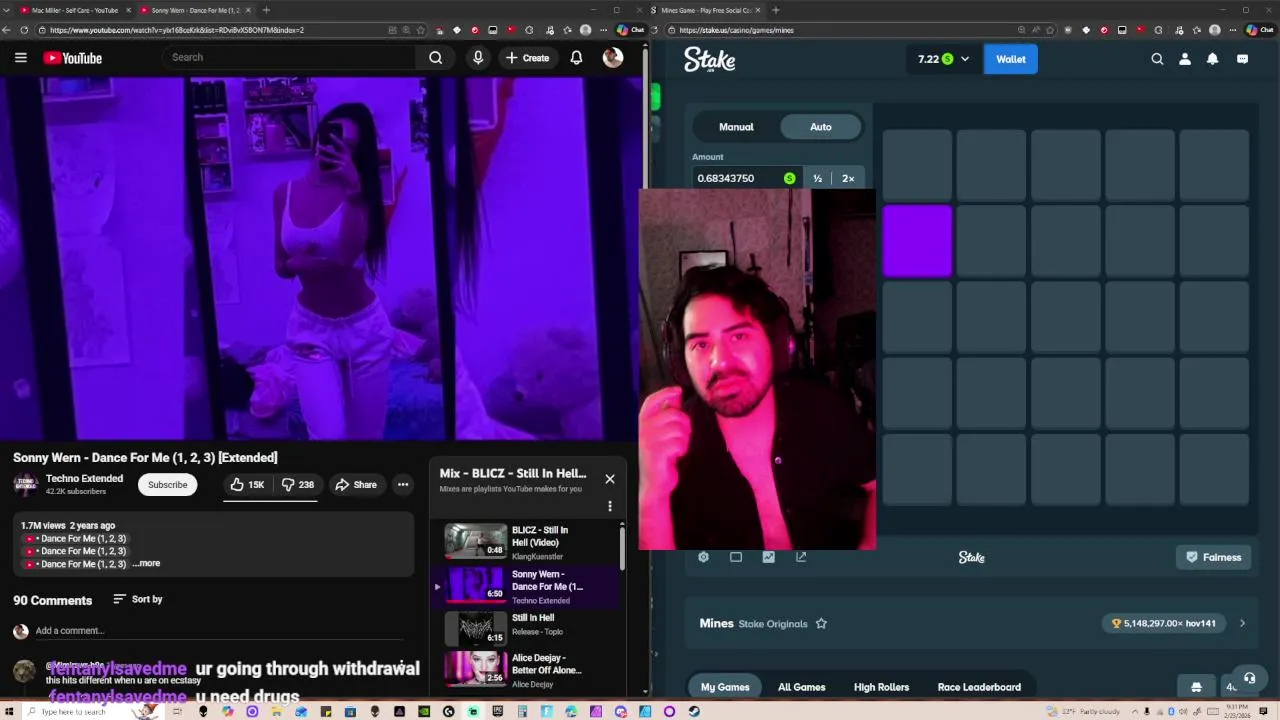This screenshot has width=1280, height=720.
Task: Open the Stake chat panel icon
Action: tap(1242, 59)
